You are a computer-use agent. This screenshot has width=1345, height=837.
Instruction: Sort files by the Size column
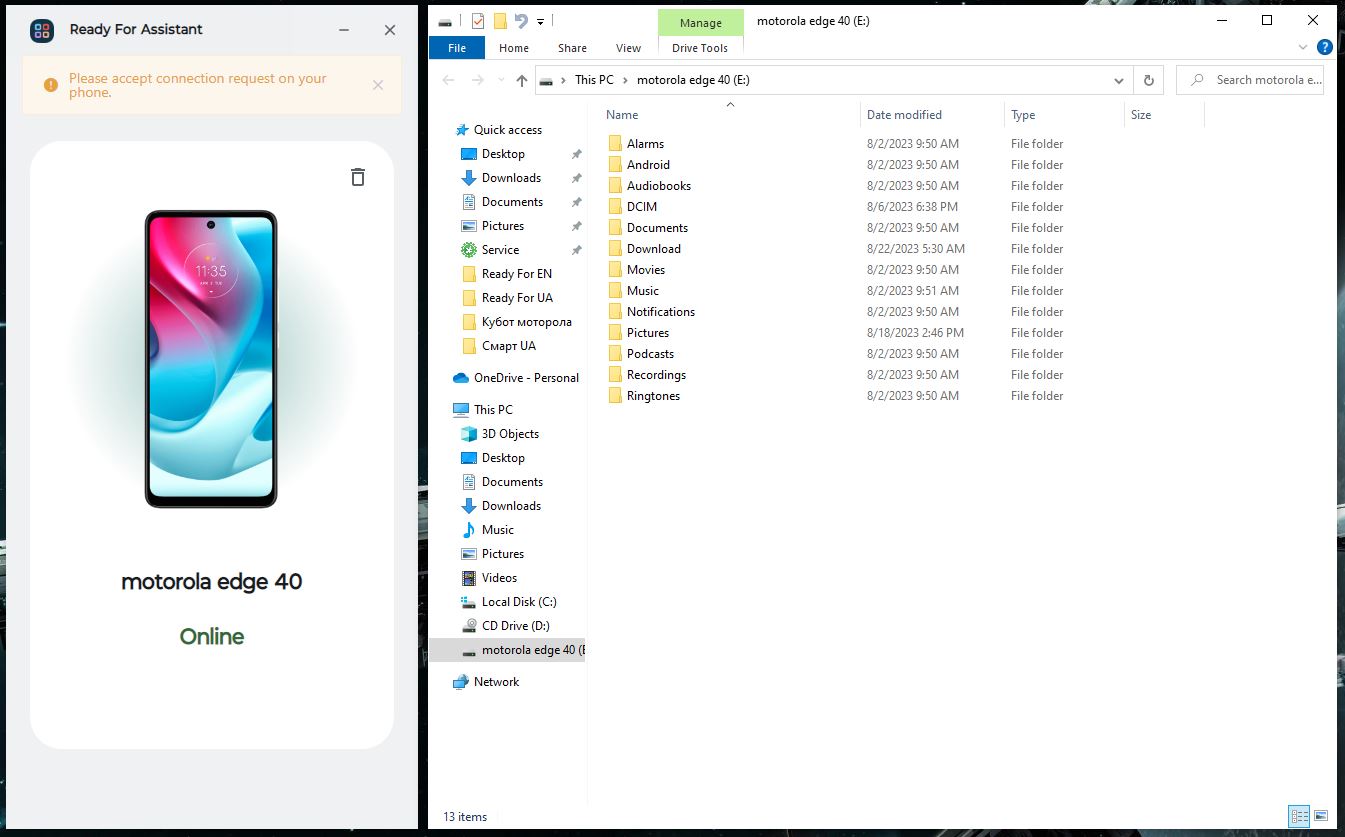(1164, 115)
